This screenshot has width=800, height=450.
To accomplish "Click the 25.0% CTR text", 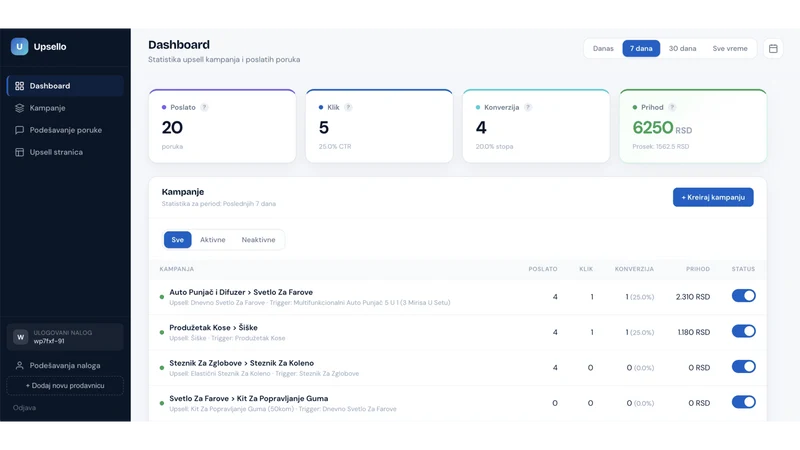I will point(335,146).
